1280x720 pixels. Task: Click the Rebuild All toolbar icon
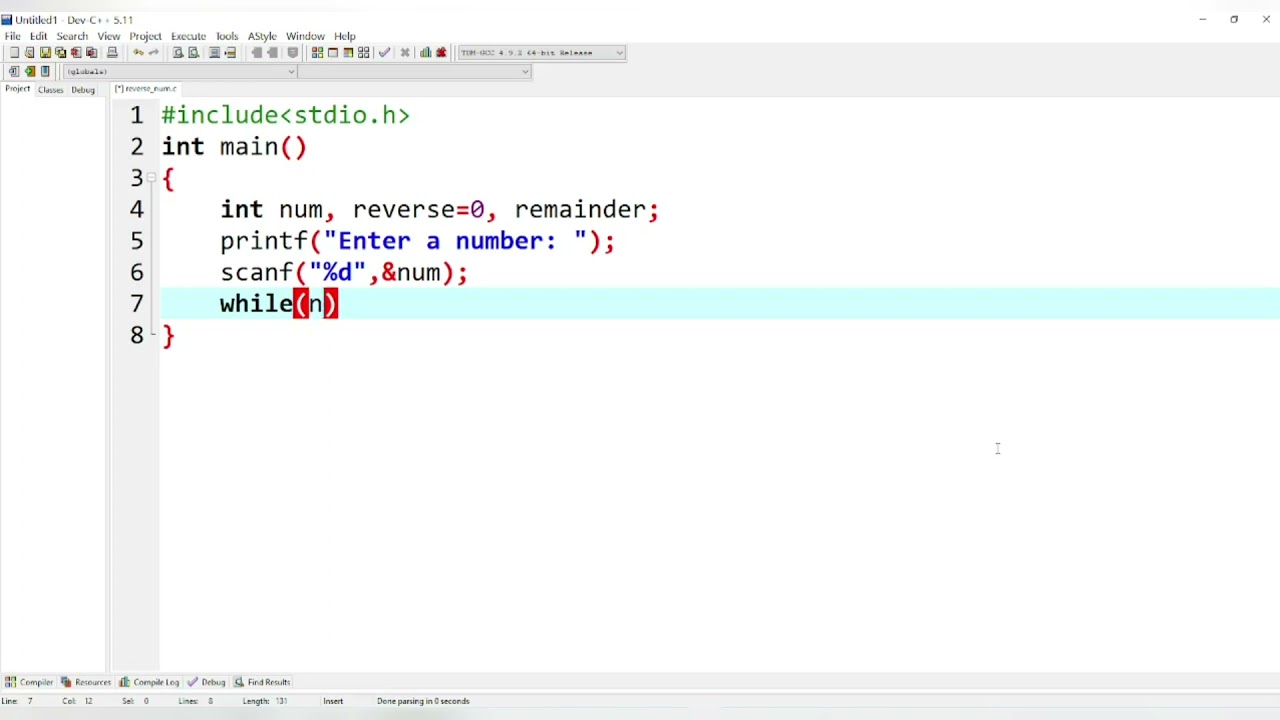(x=363, y=52)
